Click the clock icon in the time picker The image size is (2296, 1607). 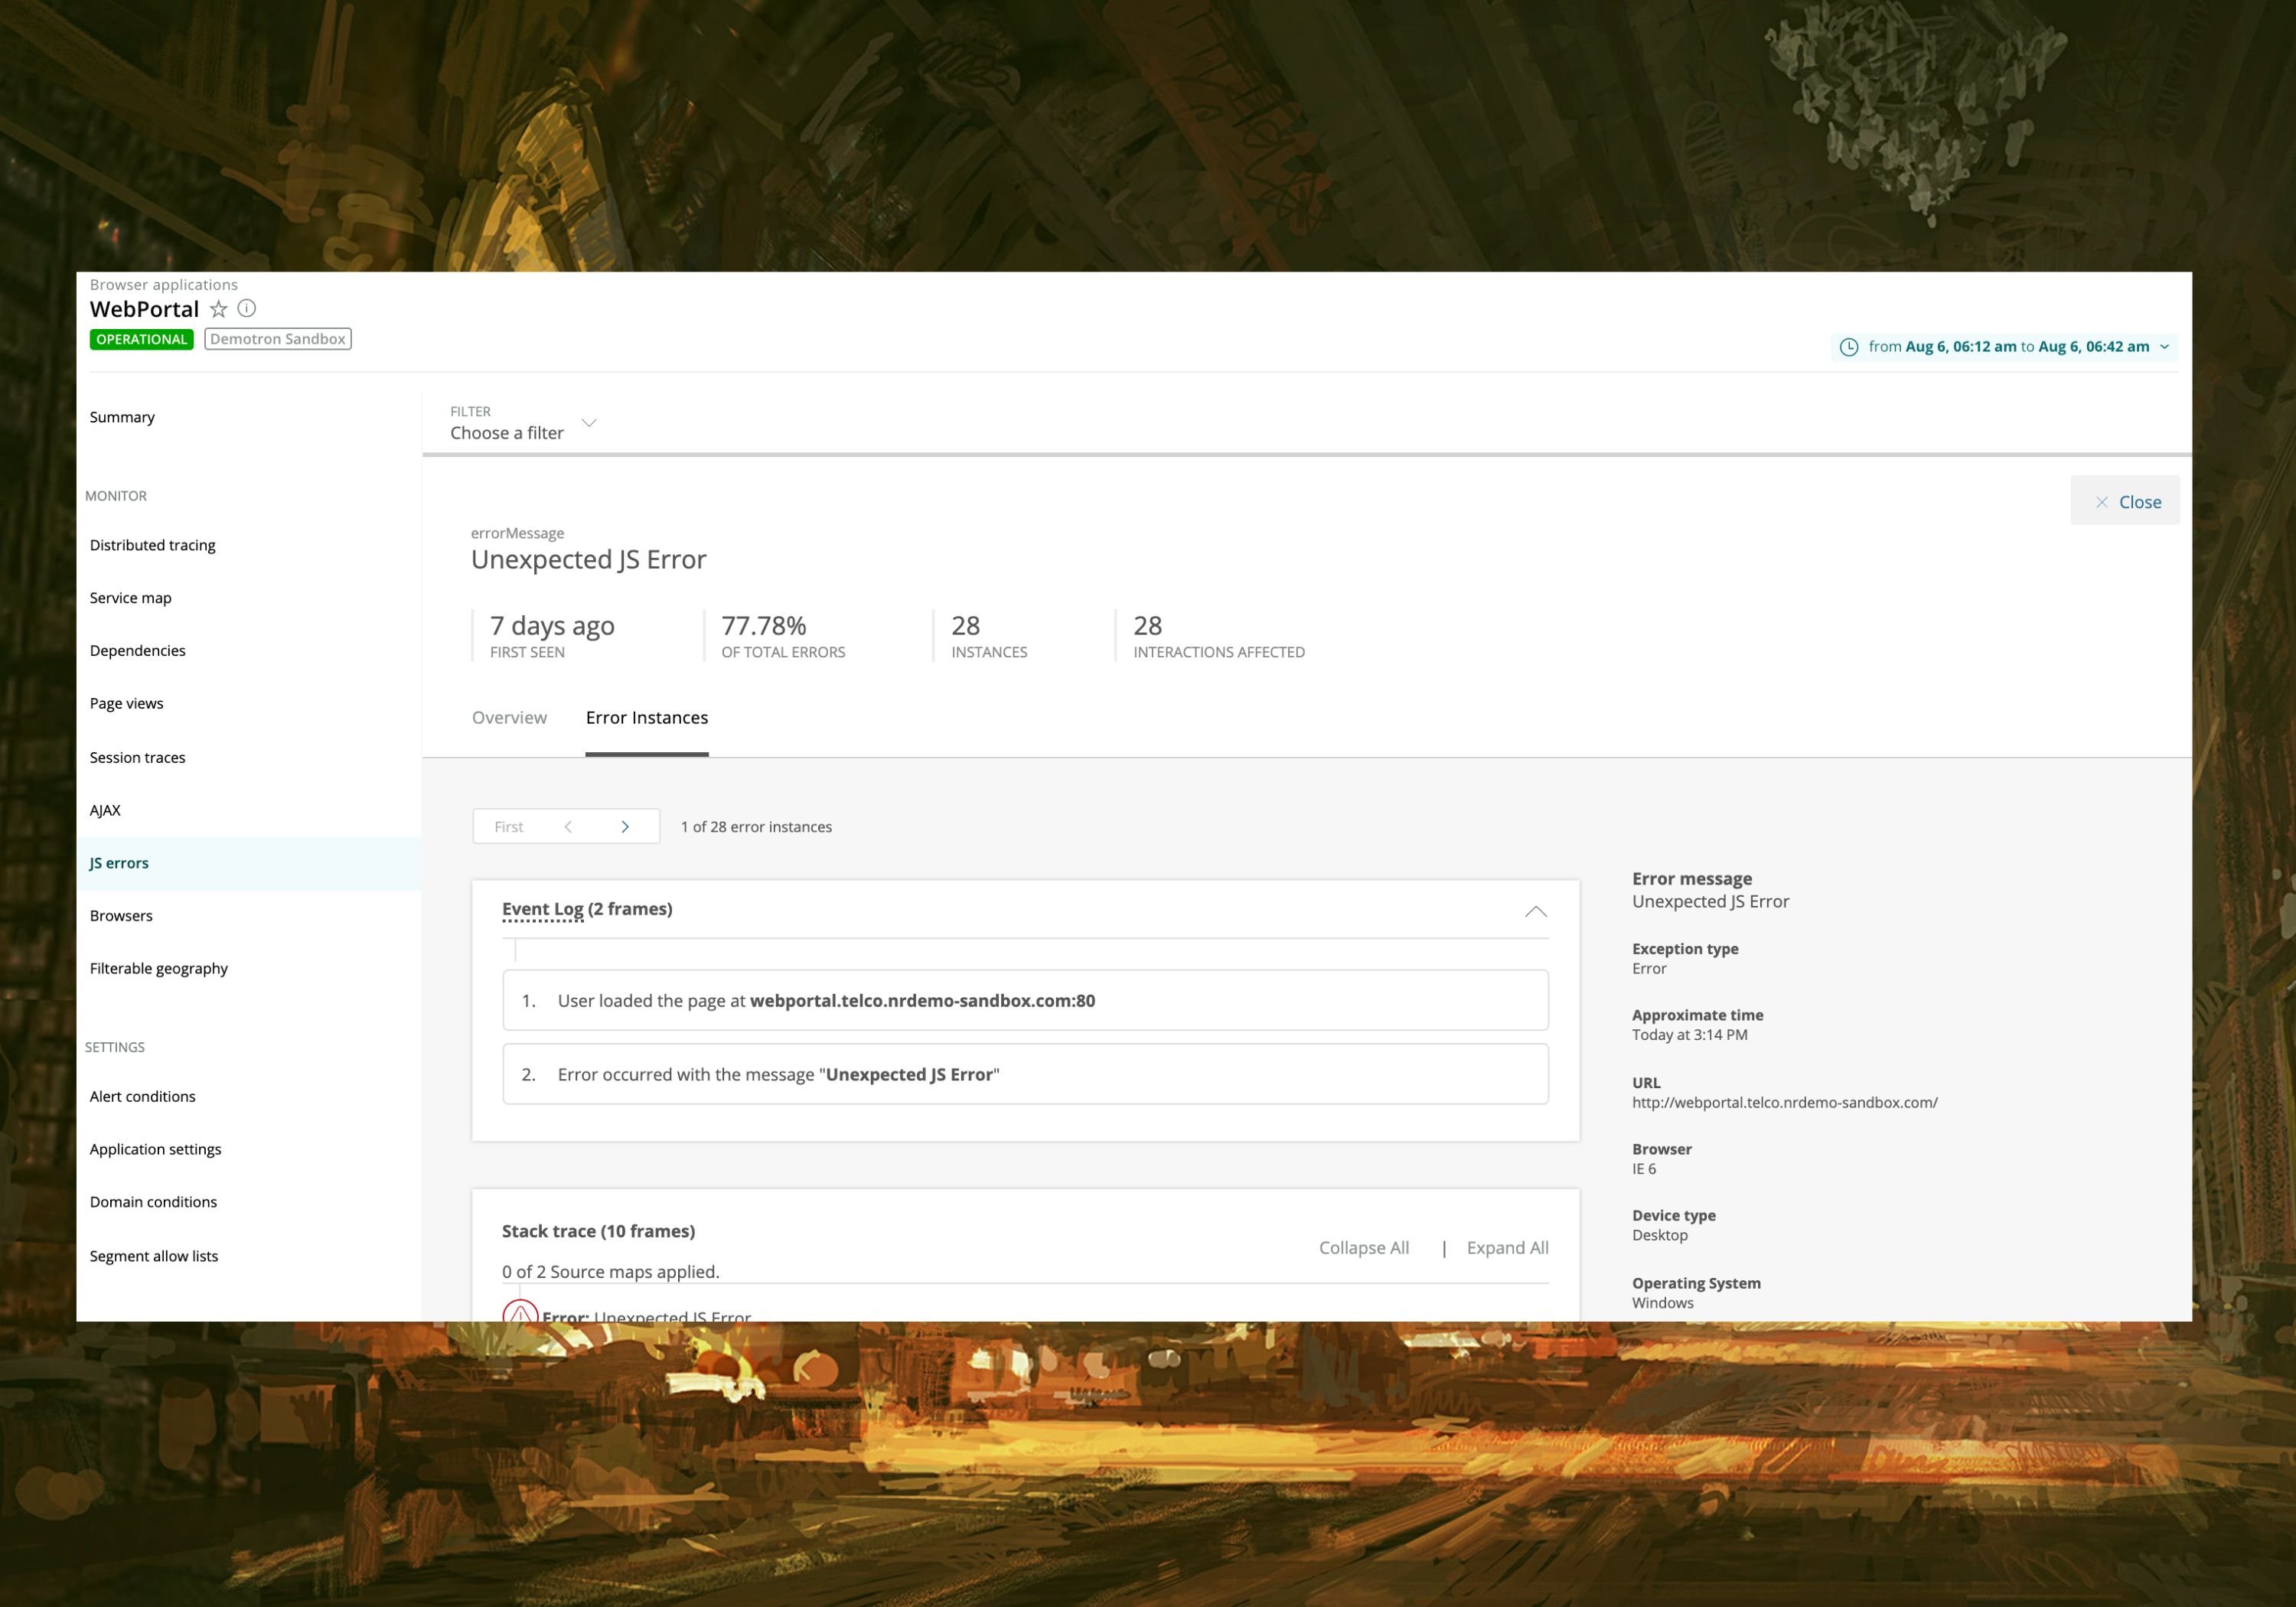click(1848, 347)
